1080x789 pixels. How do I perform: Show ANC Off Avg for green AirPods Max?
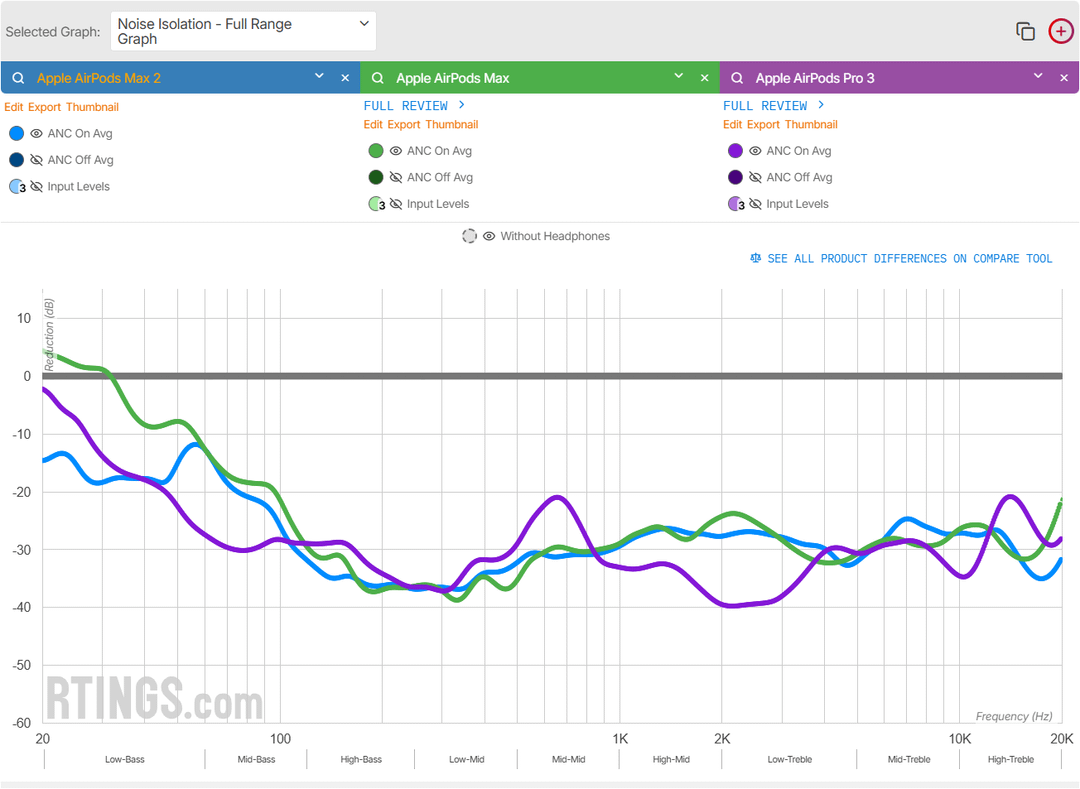[396, 178]
